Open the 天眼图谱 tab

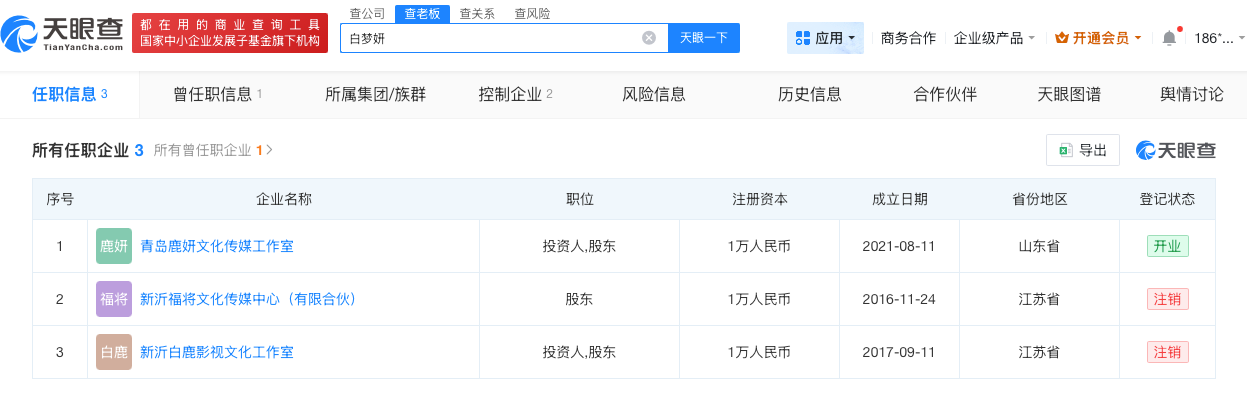pos(1069,94)
